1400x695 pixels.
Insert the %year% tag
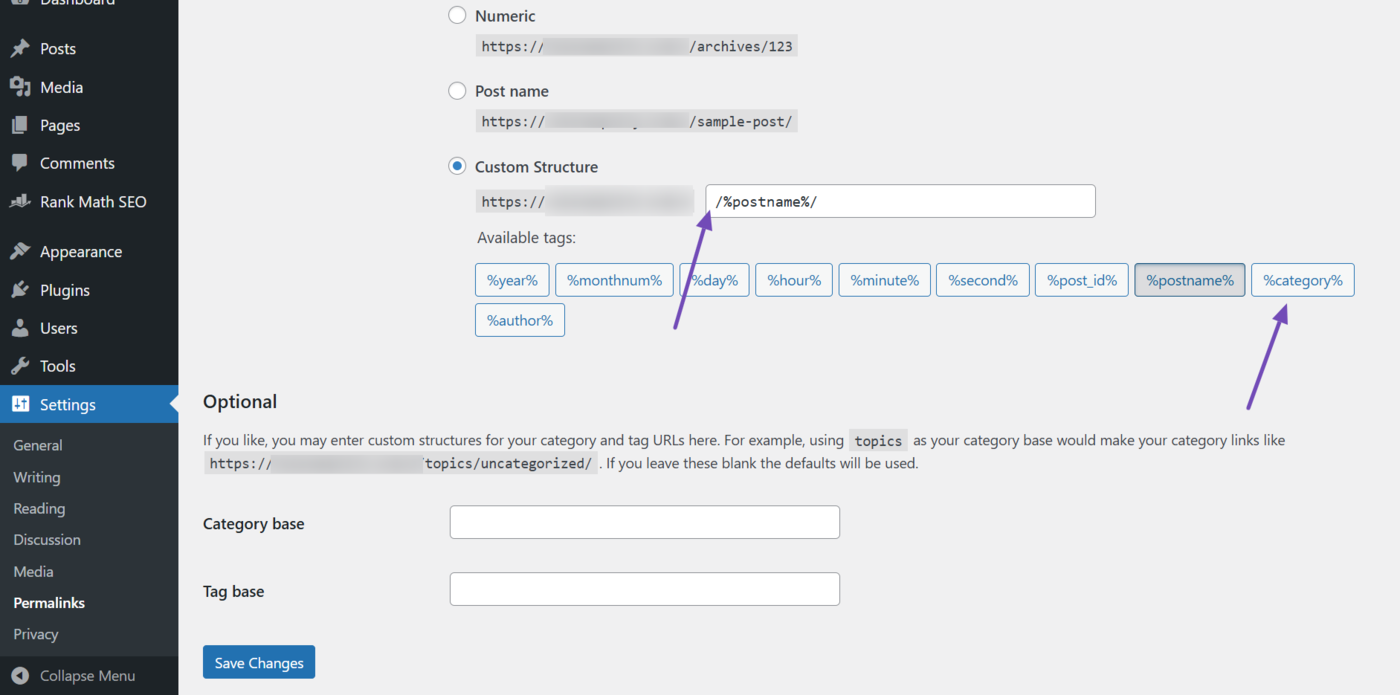click(x=512, y=280)
